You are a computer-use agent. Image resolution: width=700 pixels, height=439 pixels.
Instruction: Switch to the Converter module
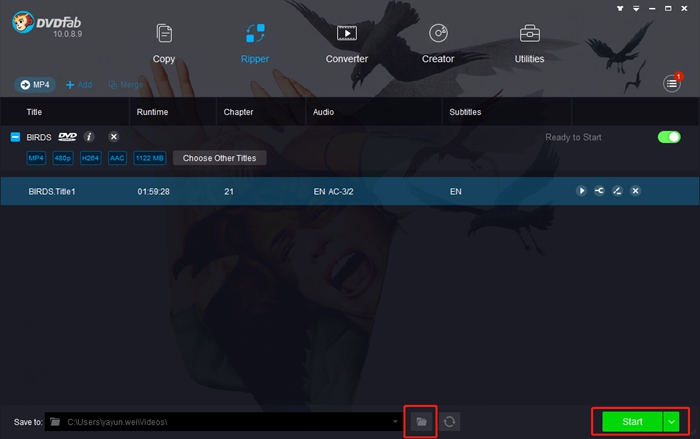[346, 44]
